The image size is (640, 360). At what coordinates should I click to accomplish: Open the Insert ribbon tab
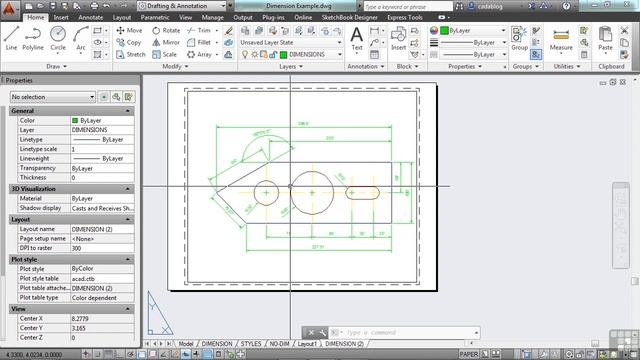pos(61,18)
